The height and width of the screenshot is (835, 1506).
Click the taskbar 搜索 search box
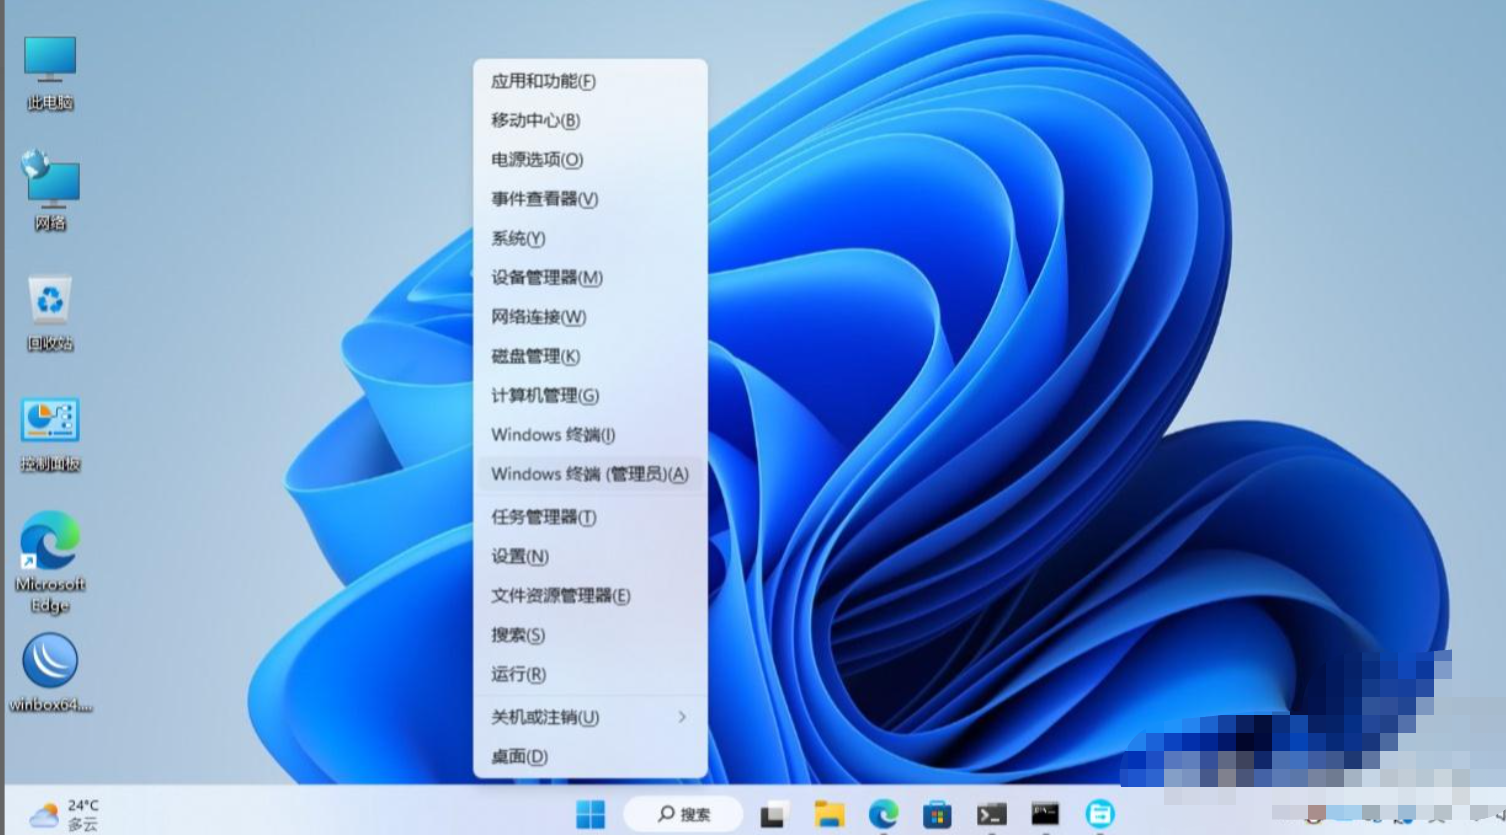(x=684, y=814)
